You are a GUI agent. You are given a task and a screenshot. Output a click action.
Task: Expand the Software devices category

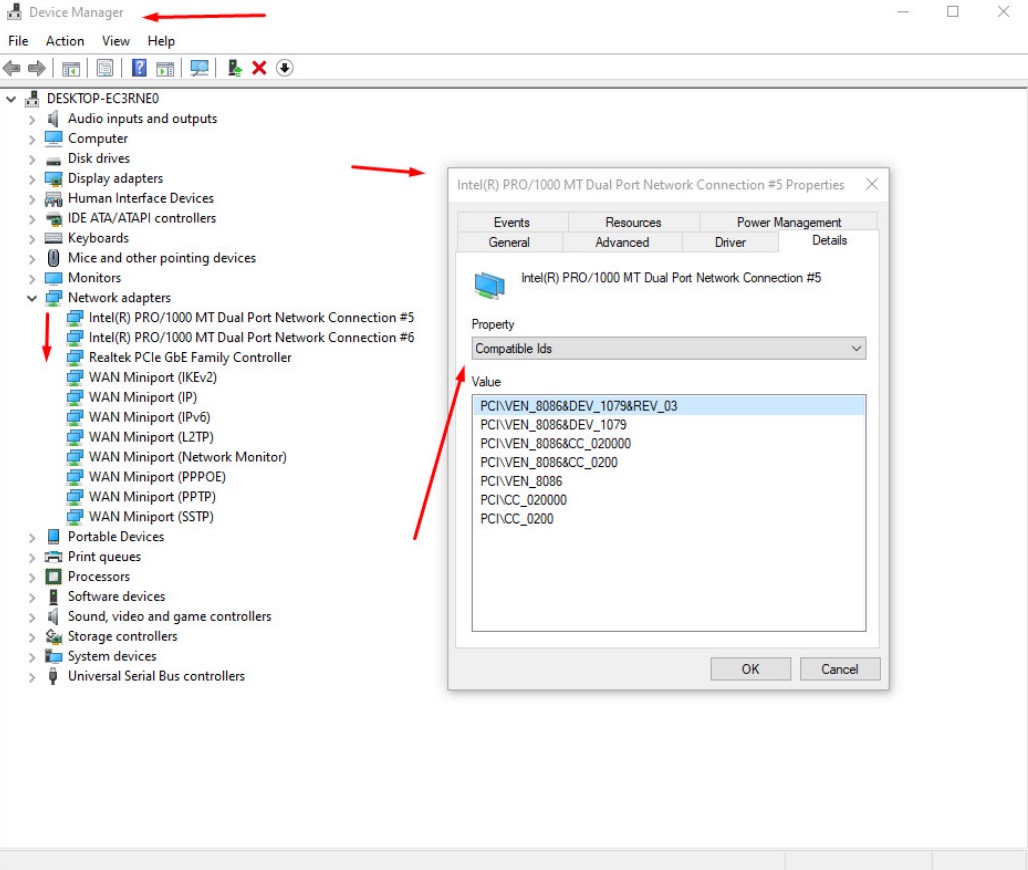(31, 597)
